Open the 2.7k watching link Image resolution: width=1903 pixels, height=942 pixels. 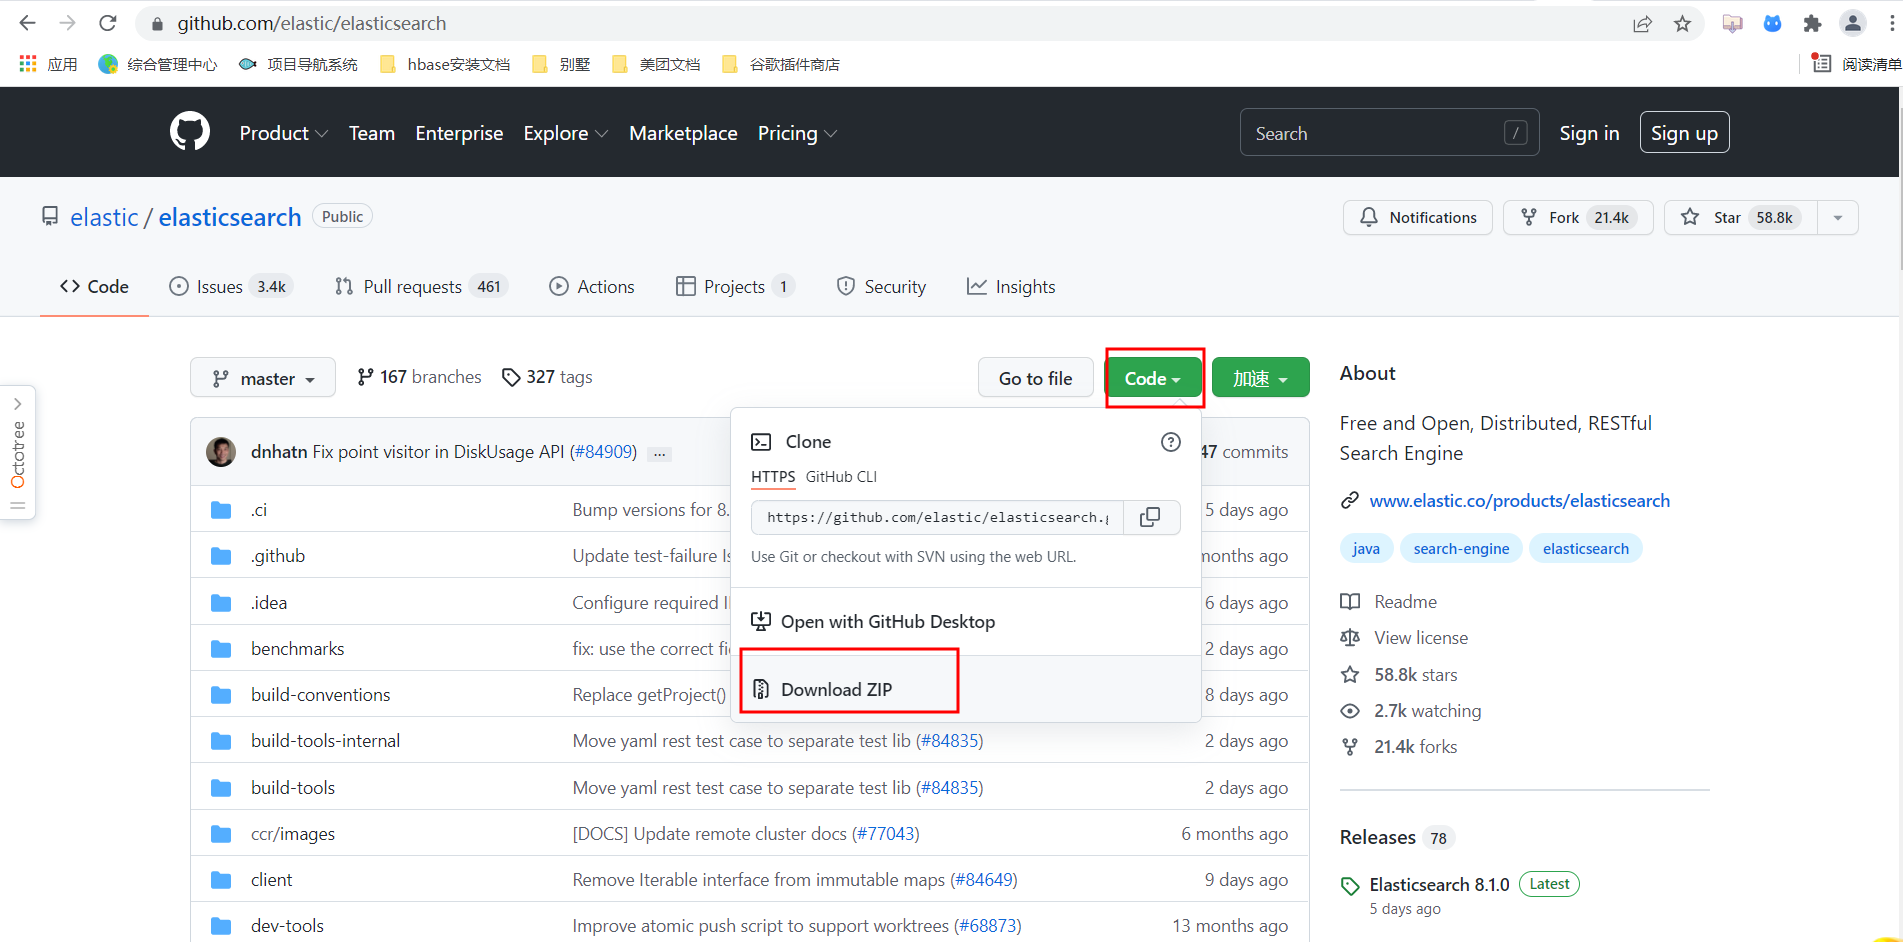pos(1410,711)
